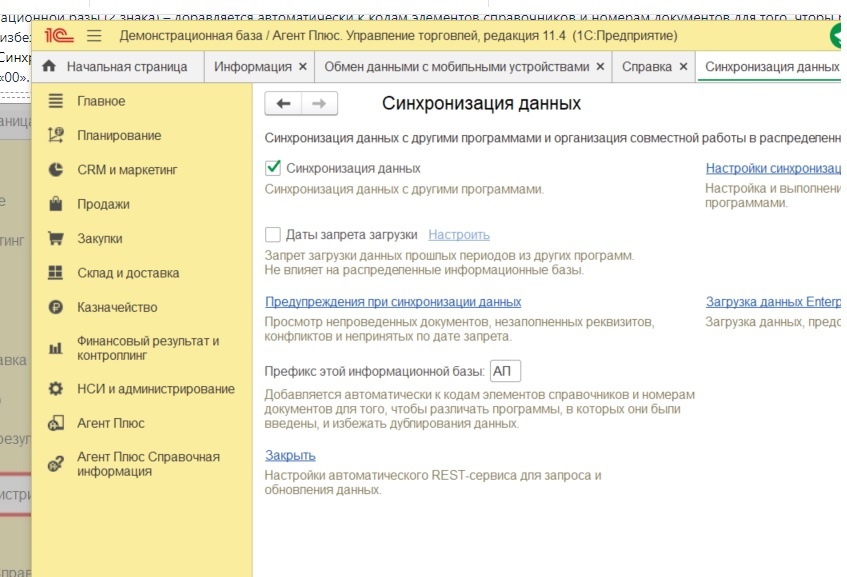Open the Планирование section
Viewport: 847px width, 577px height.
click(119, 135)
